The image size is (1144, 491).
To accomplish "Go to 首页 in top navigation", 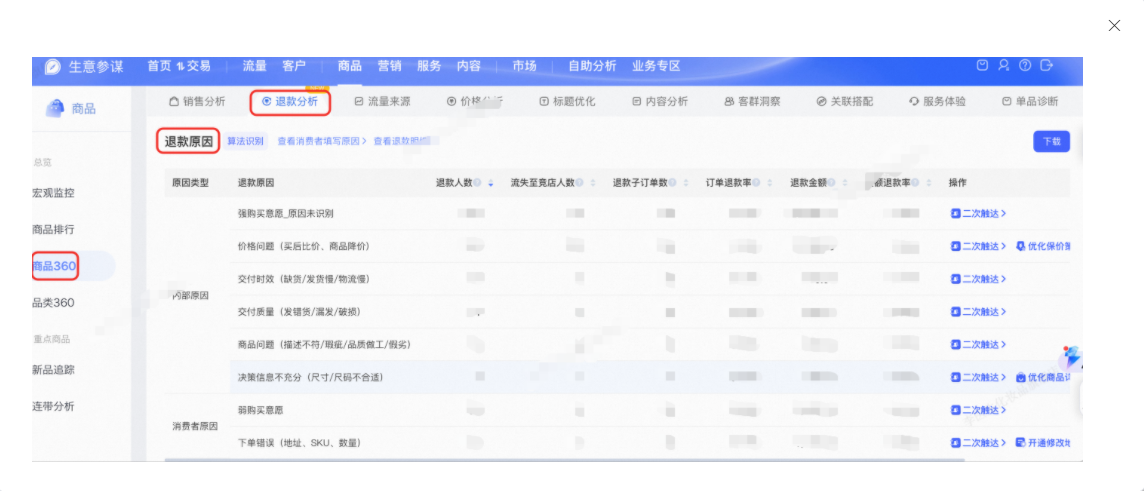I will click(x=159, y=66).
